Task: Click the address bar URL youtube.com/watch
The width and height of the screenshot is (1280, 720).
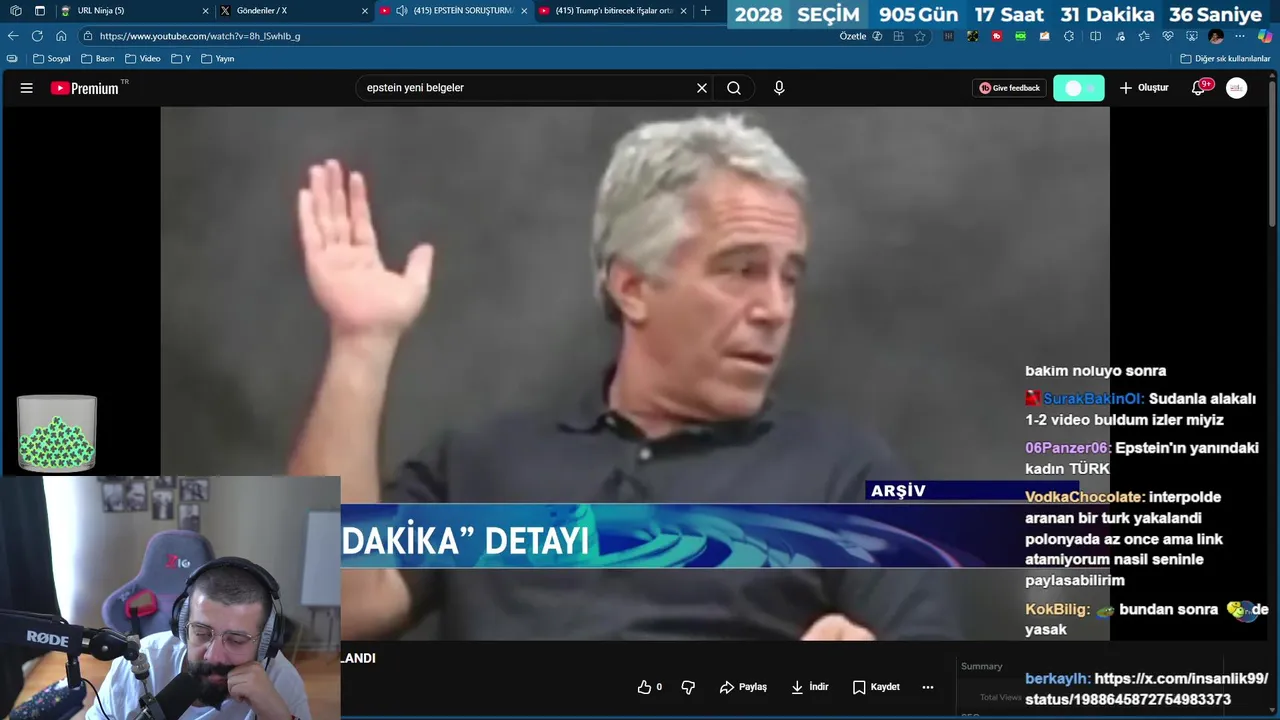Action: tap(200, 36)
